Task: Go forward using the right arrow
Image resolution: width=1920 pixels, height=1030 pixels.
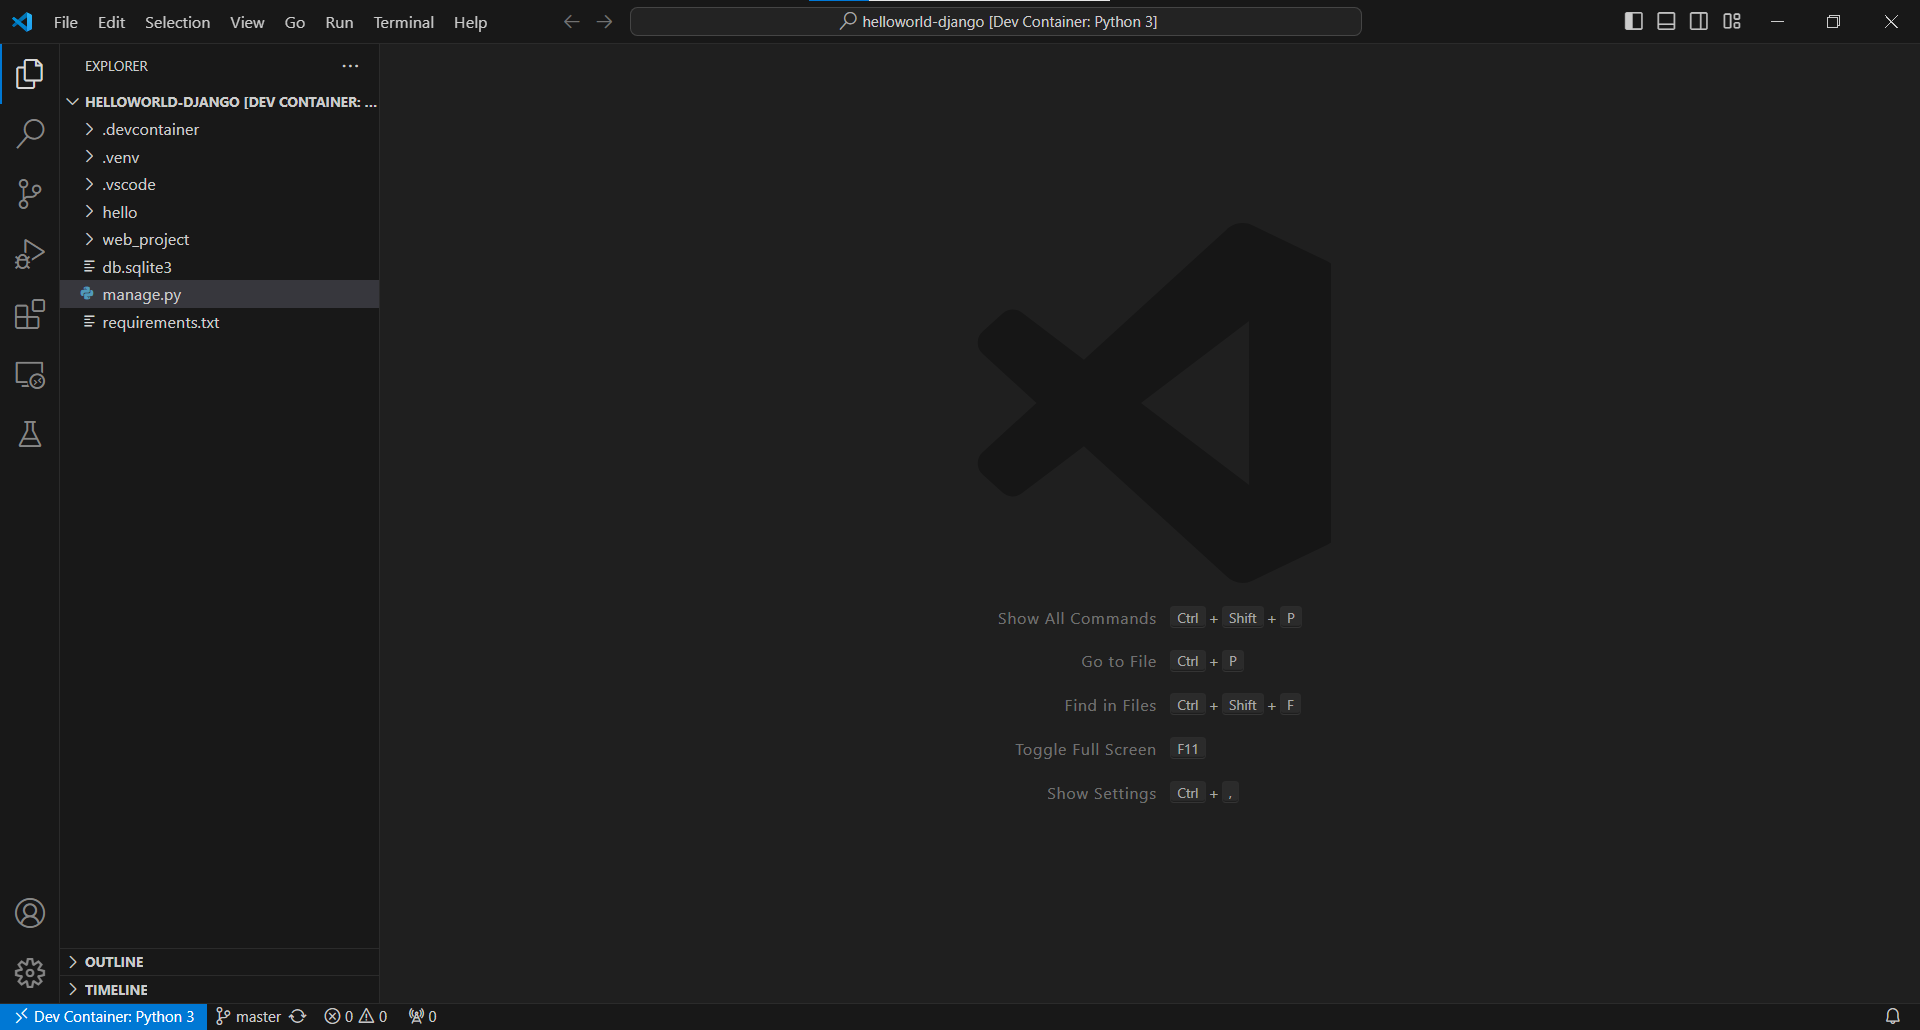Action: (604, 22)
